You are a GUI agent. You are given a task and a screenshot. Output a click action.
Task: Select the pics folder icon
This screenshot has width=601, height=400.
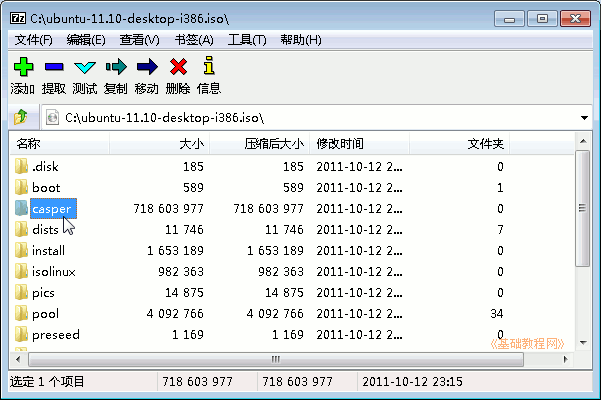[x=21, y=293]
